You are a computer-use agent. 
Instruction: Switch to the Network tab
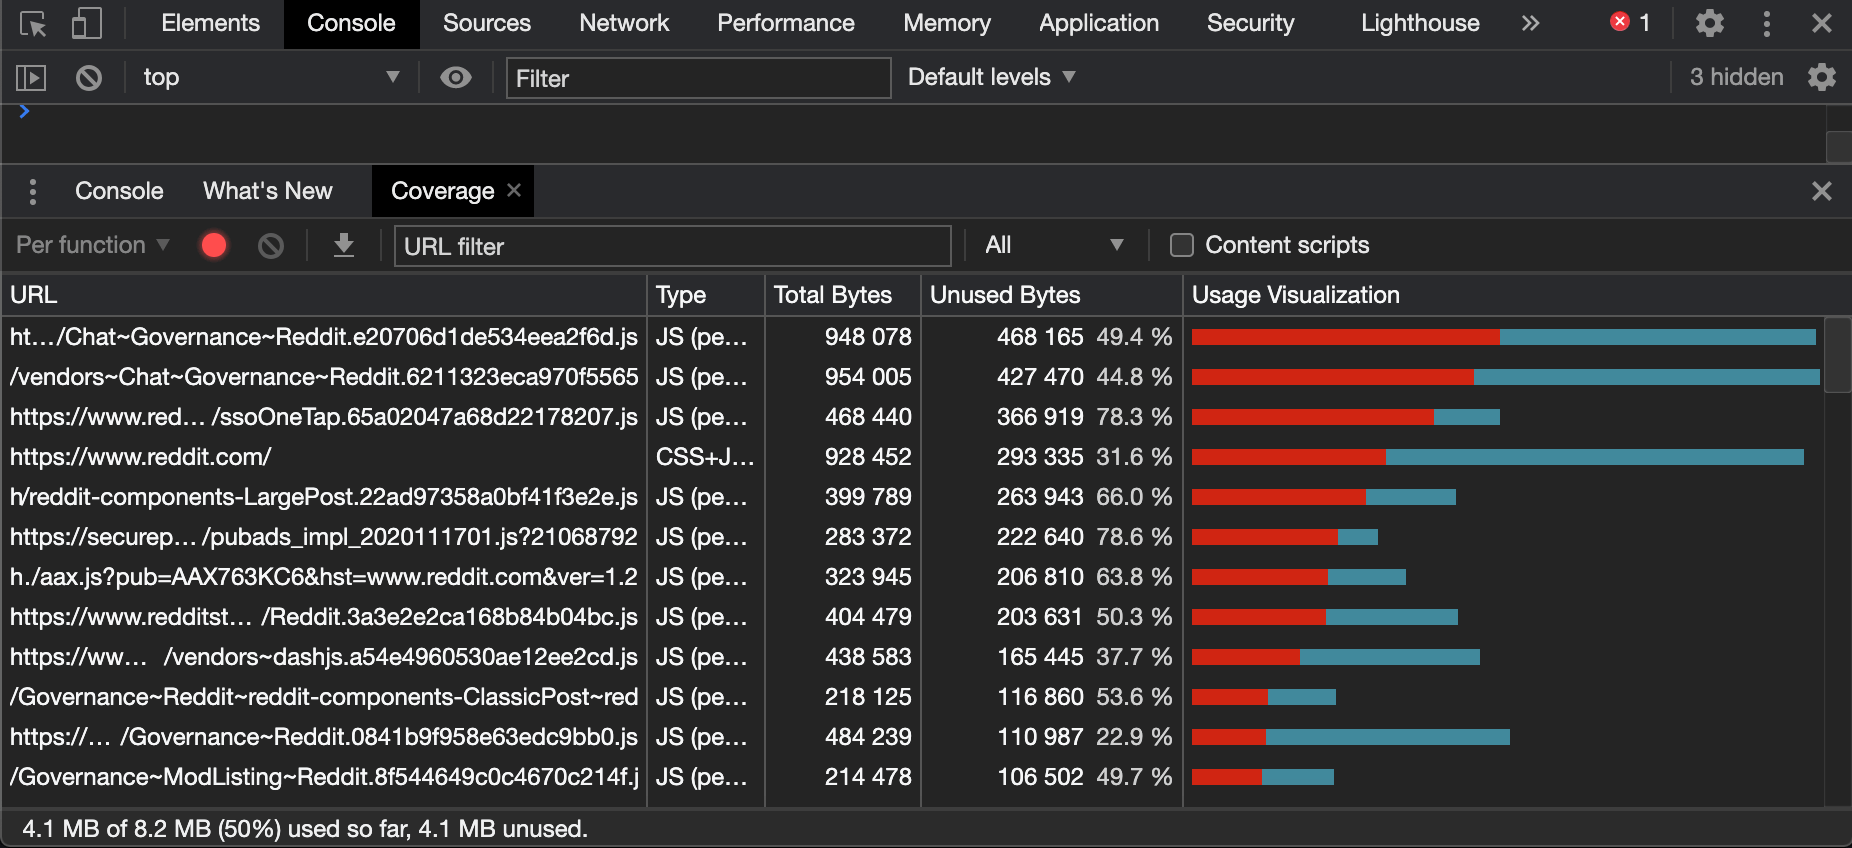point(624,23)
